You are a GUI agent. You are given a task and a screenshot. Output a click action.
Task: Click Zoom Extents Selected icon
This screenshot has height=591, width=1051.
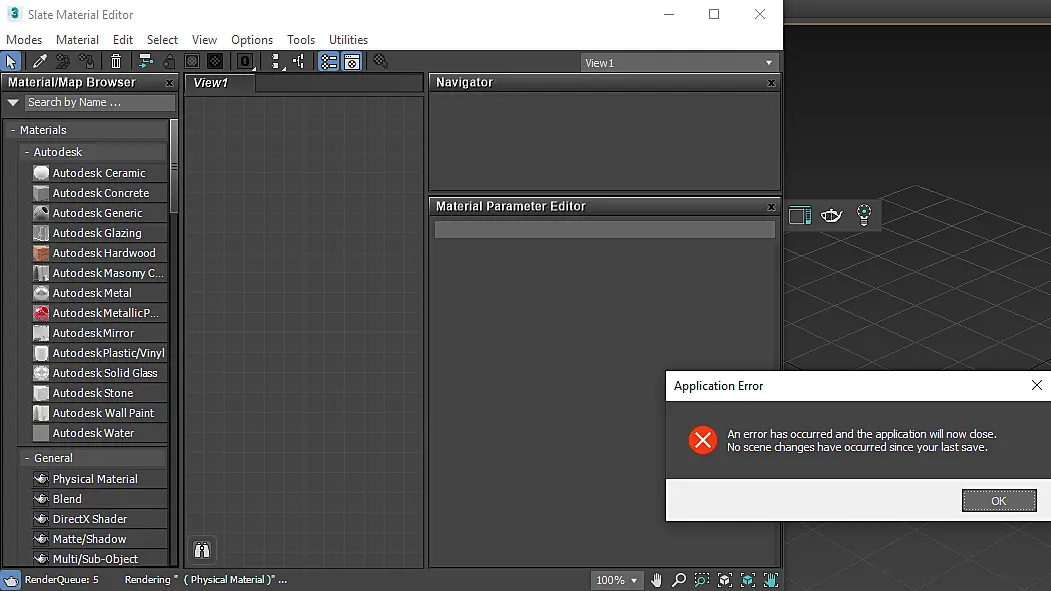point(748,580)
